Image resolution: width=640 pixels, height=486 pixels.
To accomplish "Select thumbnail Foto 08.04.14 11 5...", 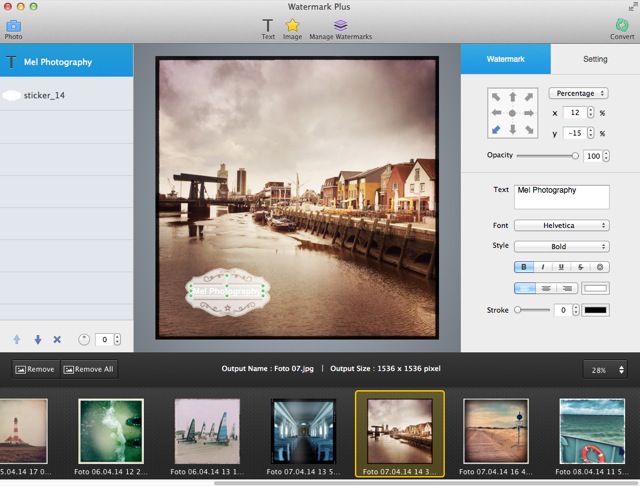I will click(592, 431).
